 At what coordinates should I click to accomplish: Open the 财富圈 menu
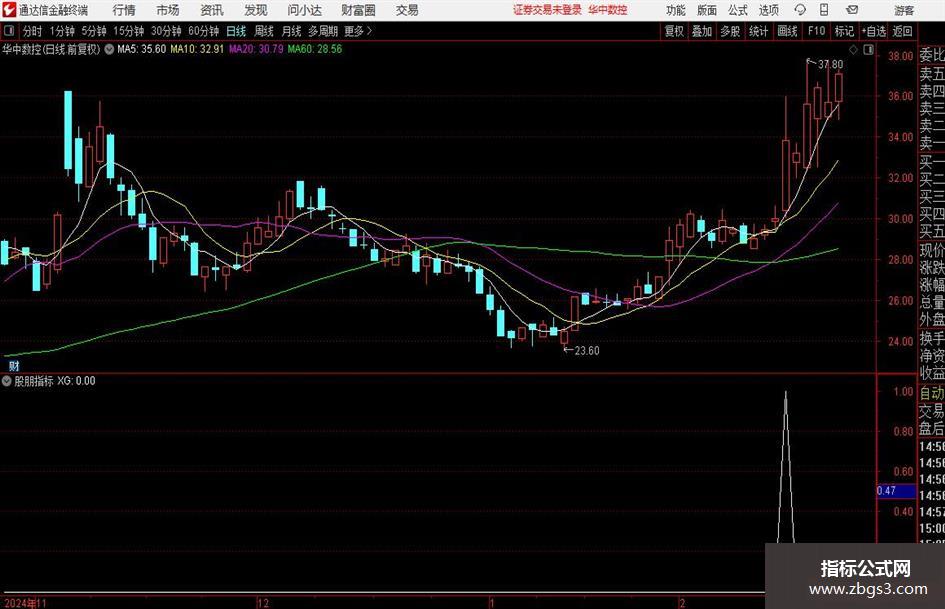358,10
